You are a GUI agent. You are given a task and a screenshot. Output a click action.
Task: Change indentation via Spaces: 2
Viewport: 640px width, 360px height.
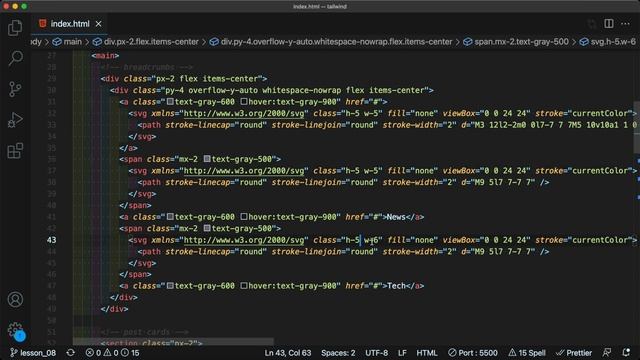(338, 353)
